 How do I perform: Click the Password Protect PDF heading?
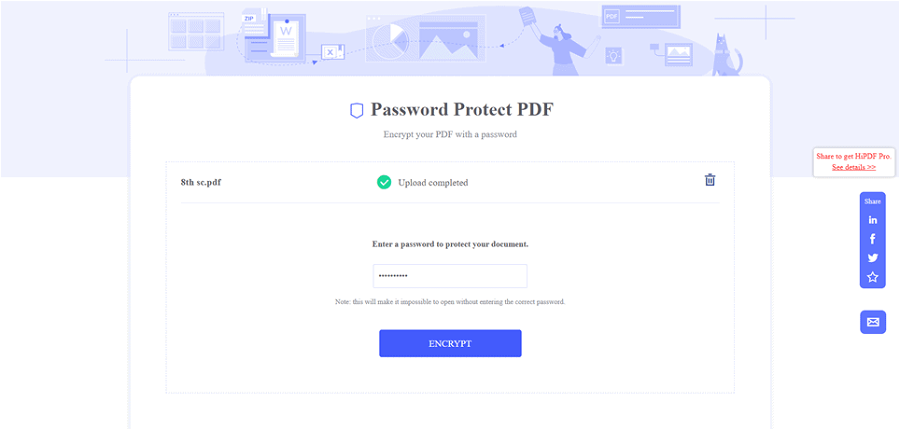pyautogui.click(x=461, y=110)
